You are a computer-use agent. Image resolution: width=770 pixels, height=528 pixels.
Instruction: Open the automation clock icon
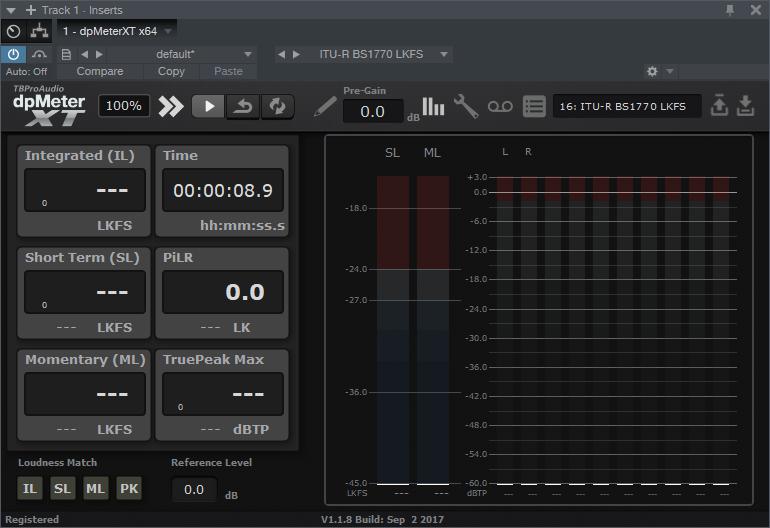[14, 31]
